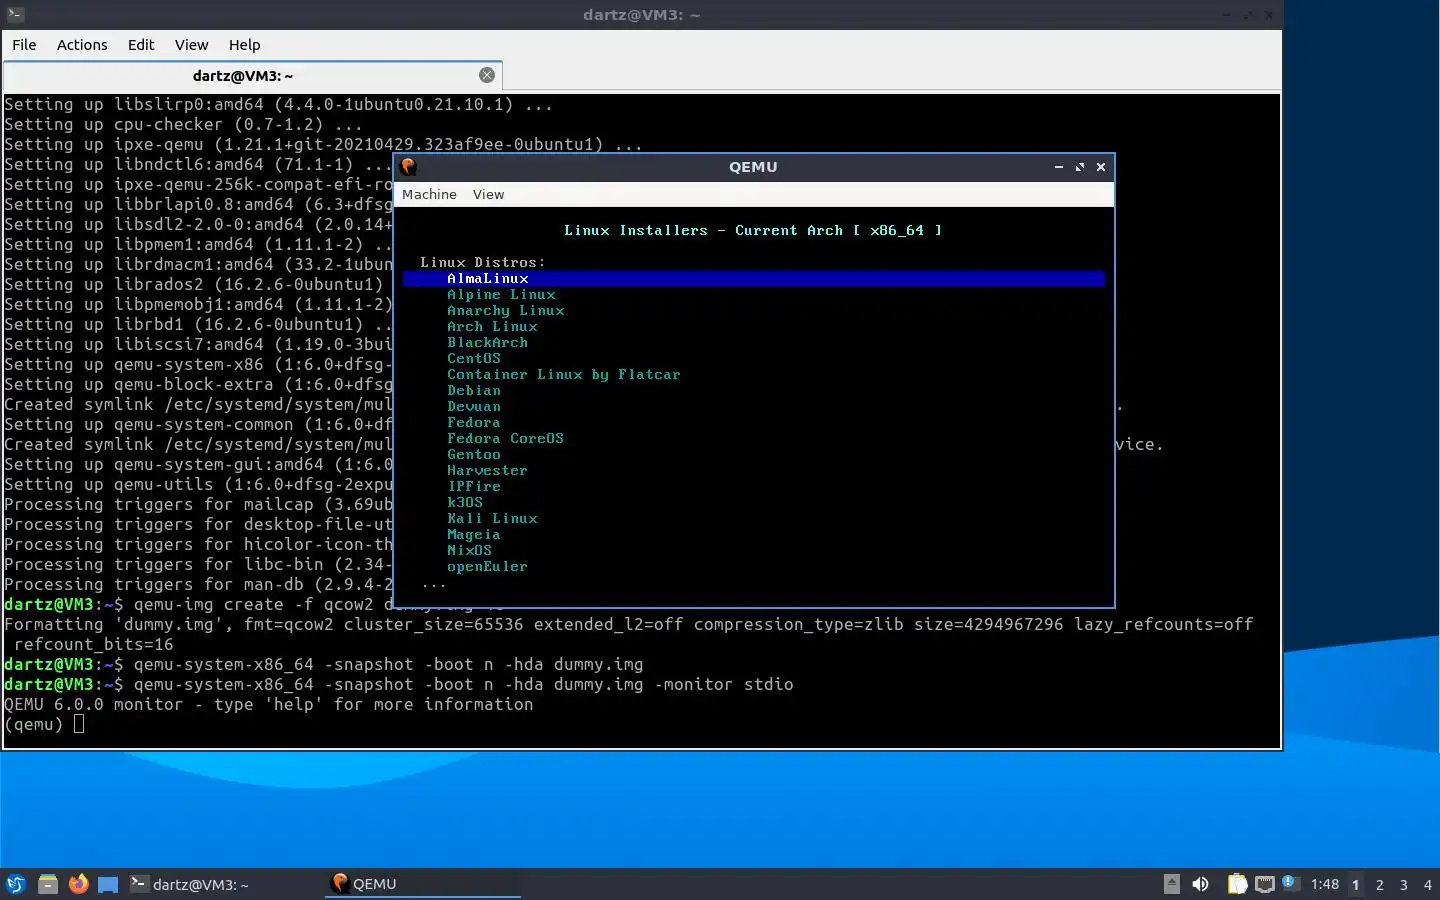Image resolution: width=1440 pixels, height=900 pixels.
Task: Click the removable media eject tray icon
Action: 1172,884
